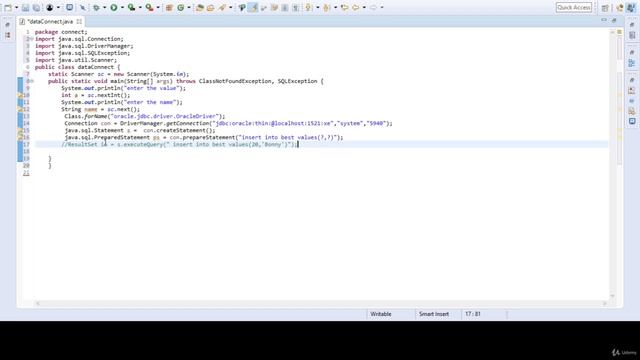Open the New wizard dropdown arrow
Screen dimensions: 640x360
pyautogui.click(x=16, y=8)
